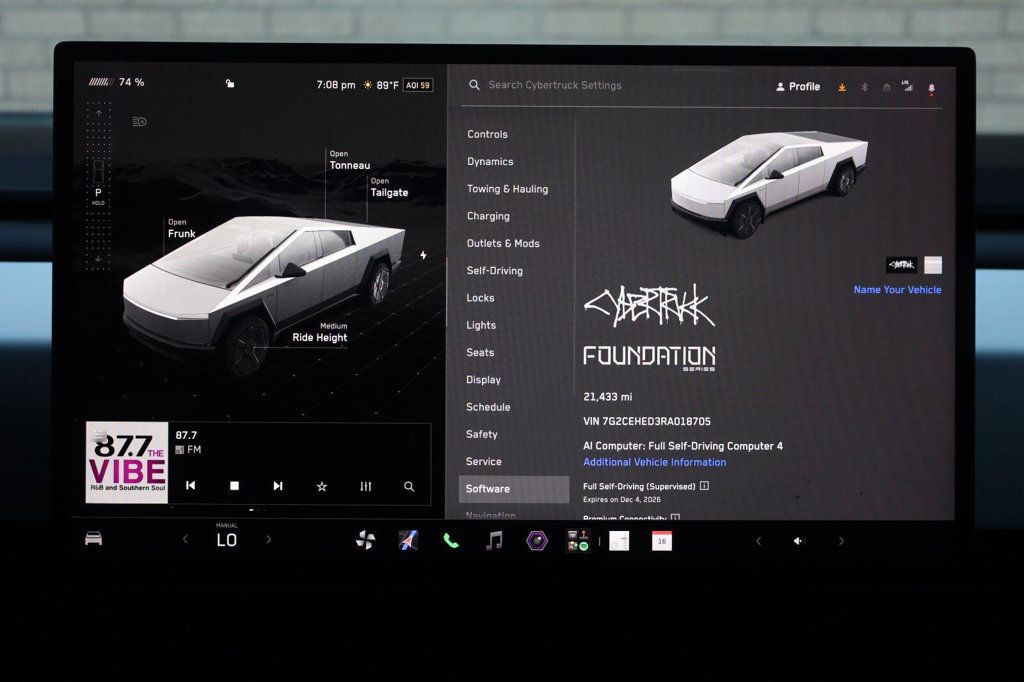Select the Software menu item

coord(514,489)
